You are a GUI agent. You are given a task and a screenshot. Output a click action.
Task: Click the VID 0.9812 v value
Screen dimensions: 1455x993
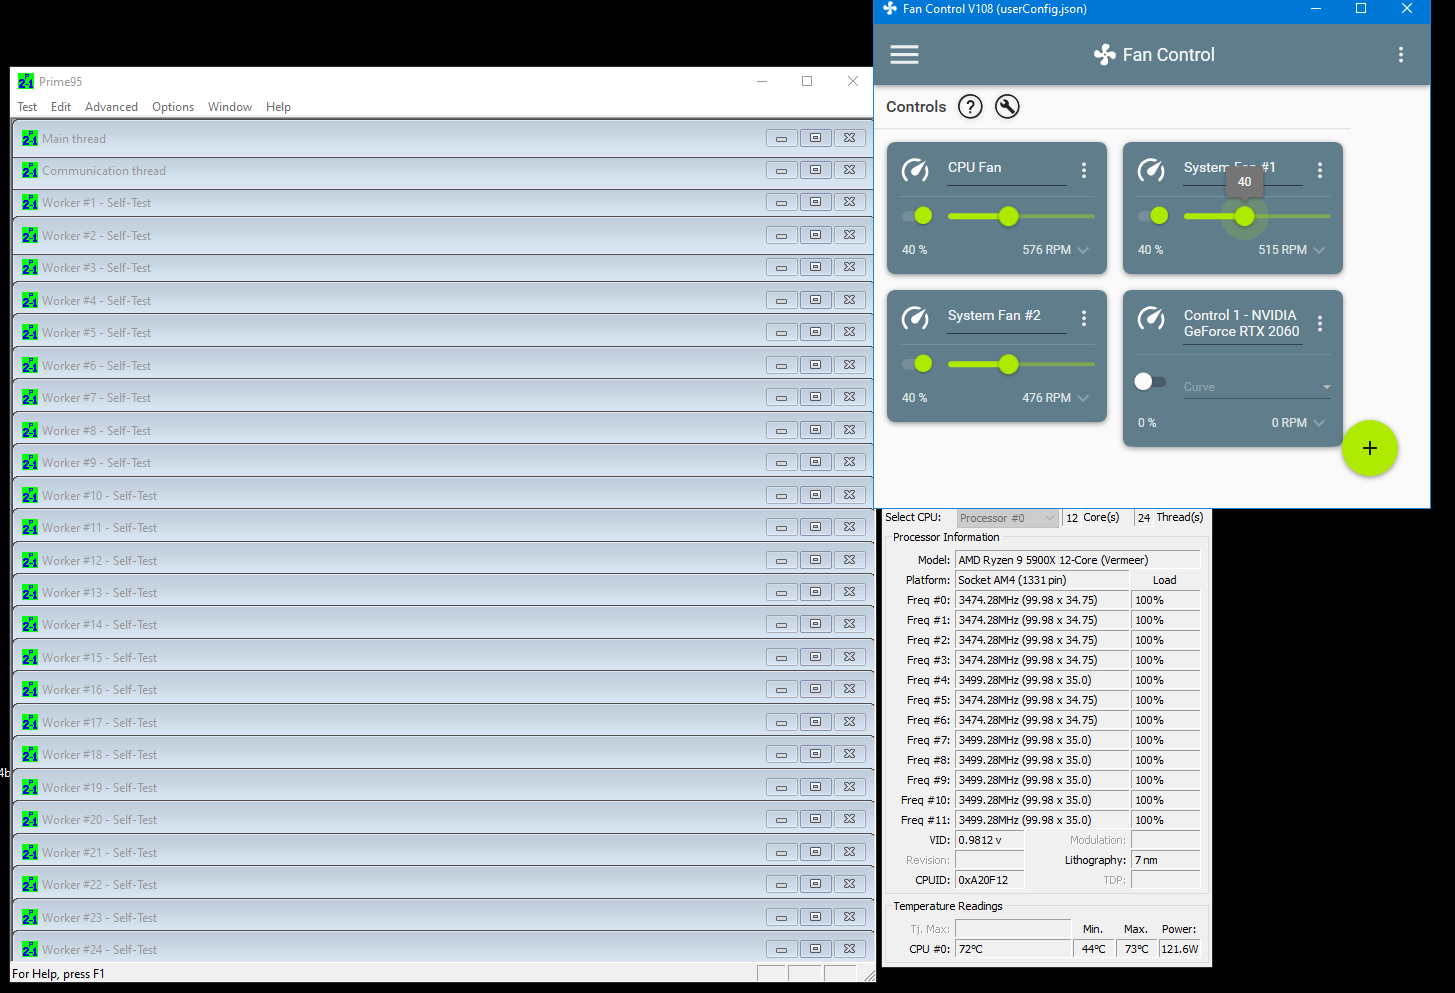click(990, 840)
